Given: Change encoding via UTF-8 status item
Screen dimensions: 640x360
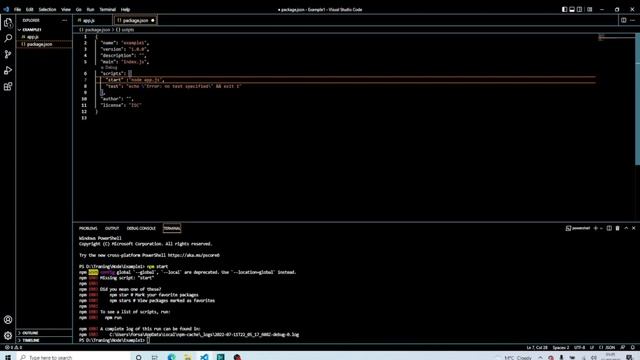Looking at the screenshot, I should 579,347.
